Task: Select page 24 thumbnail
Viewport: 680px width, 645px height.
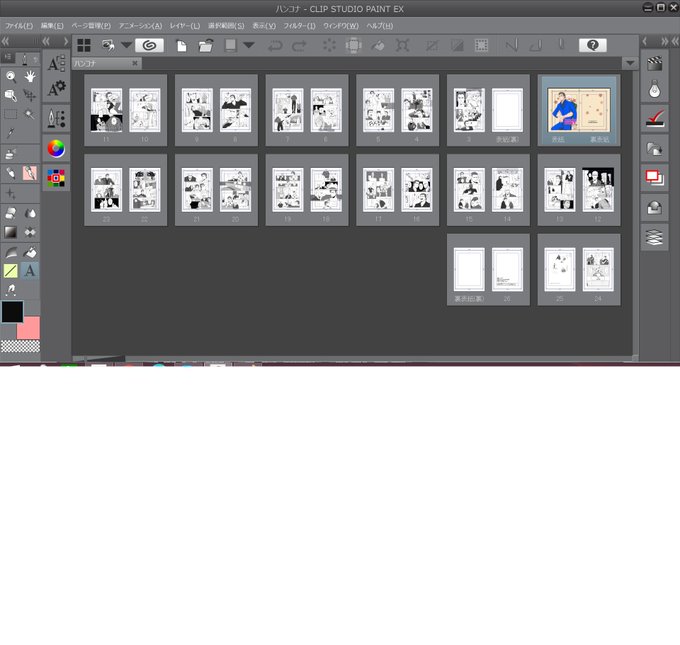Action: coord(598,269)
